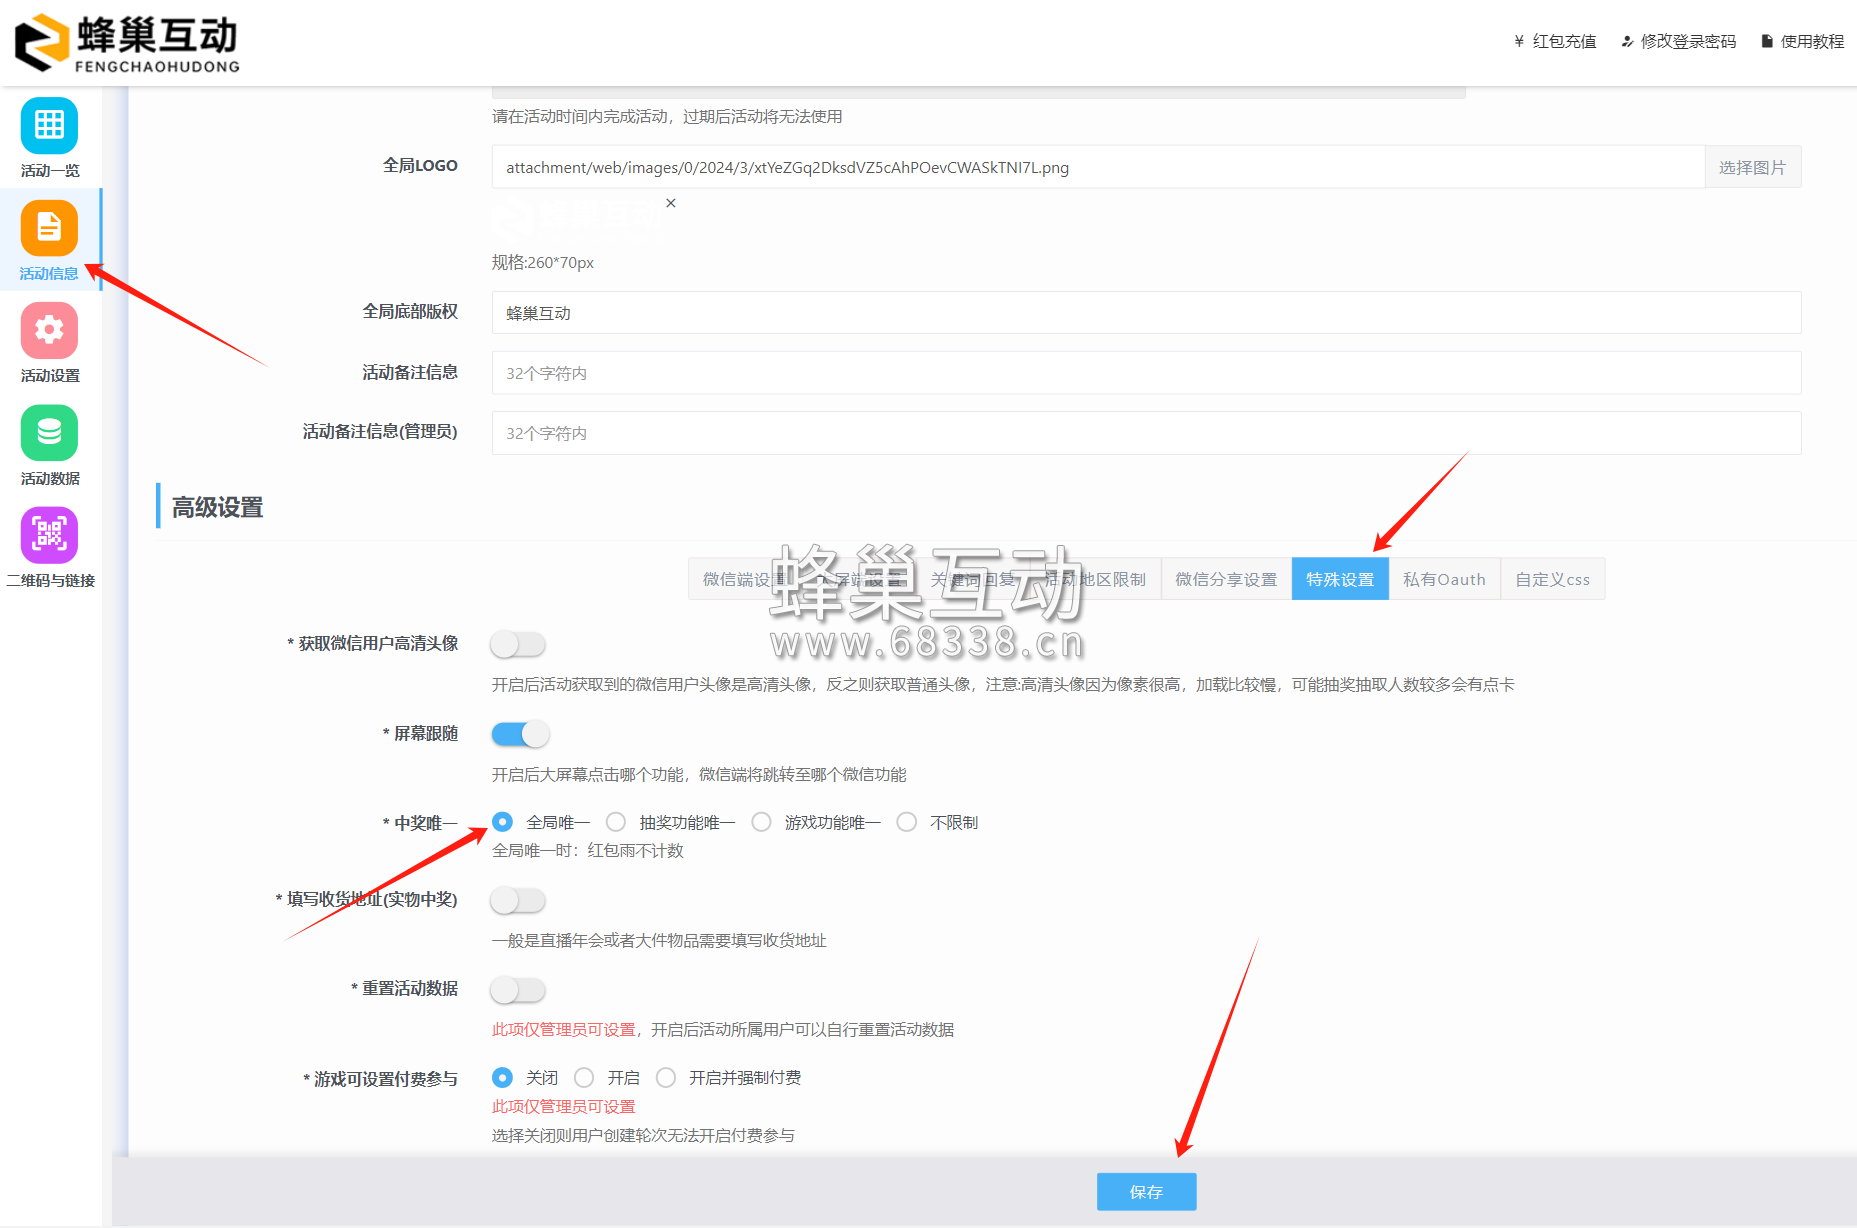This screenshot has height=1228, width=1857.
Task: Enable 获取微信用户高清头像 switch
Action: click(x=517, y=644)
